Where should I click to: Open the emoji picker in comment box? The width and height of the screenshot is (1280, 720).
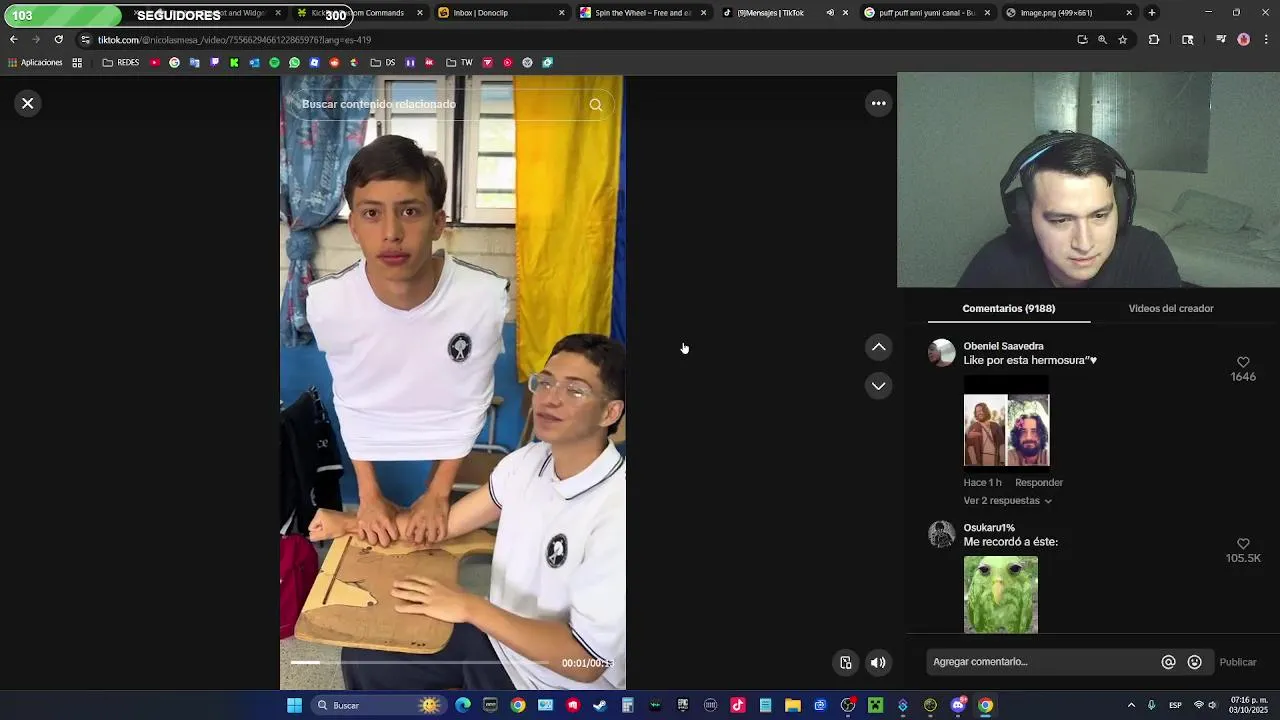1194,662
